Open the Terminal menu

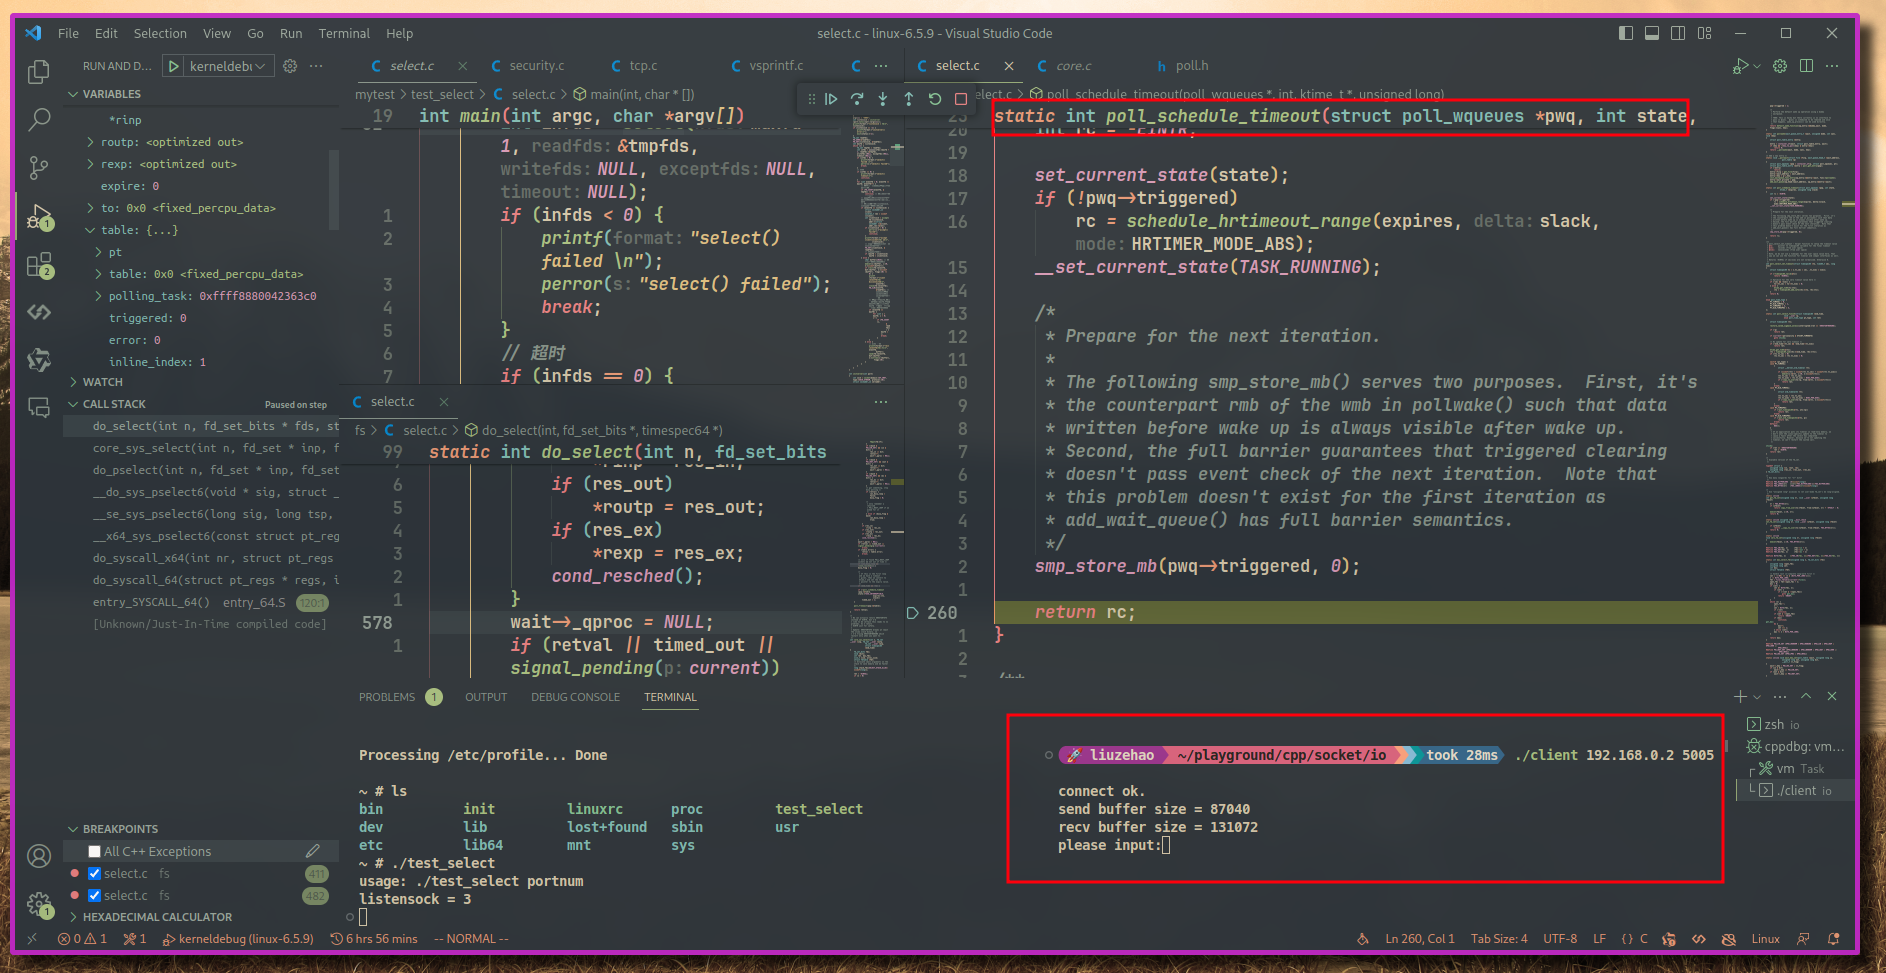tap(344, 33)
